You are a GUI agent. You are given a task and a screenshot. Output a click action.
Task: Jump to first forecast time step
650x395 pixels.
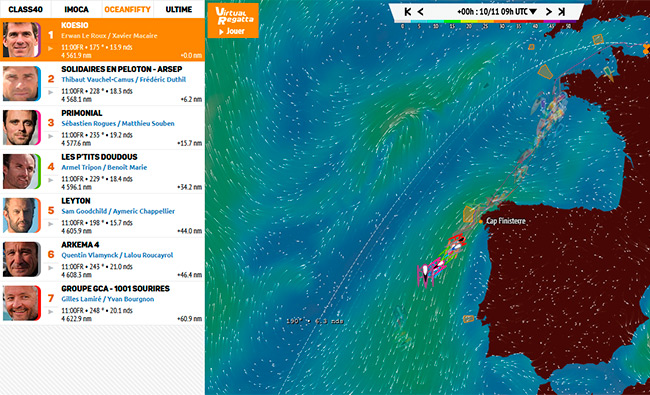coord(408,12)
